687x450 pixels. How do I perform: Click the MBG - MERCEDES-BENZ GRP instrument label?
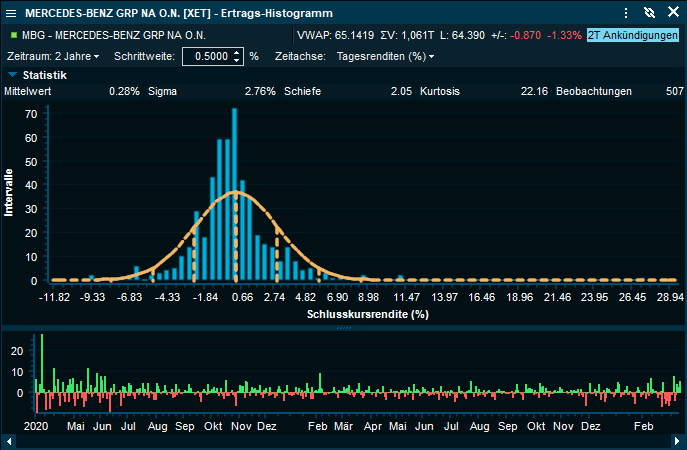click(x=110, y=35)
